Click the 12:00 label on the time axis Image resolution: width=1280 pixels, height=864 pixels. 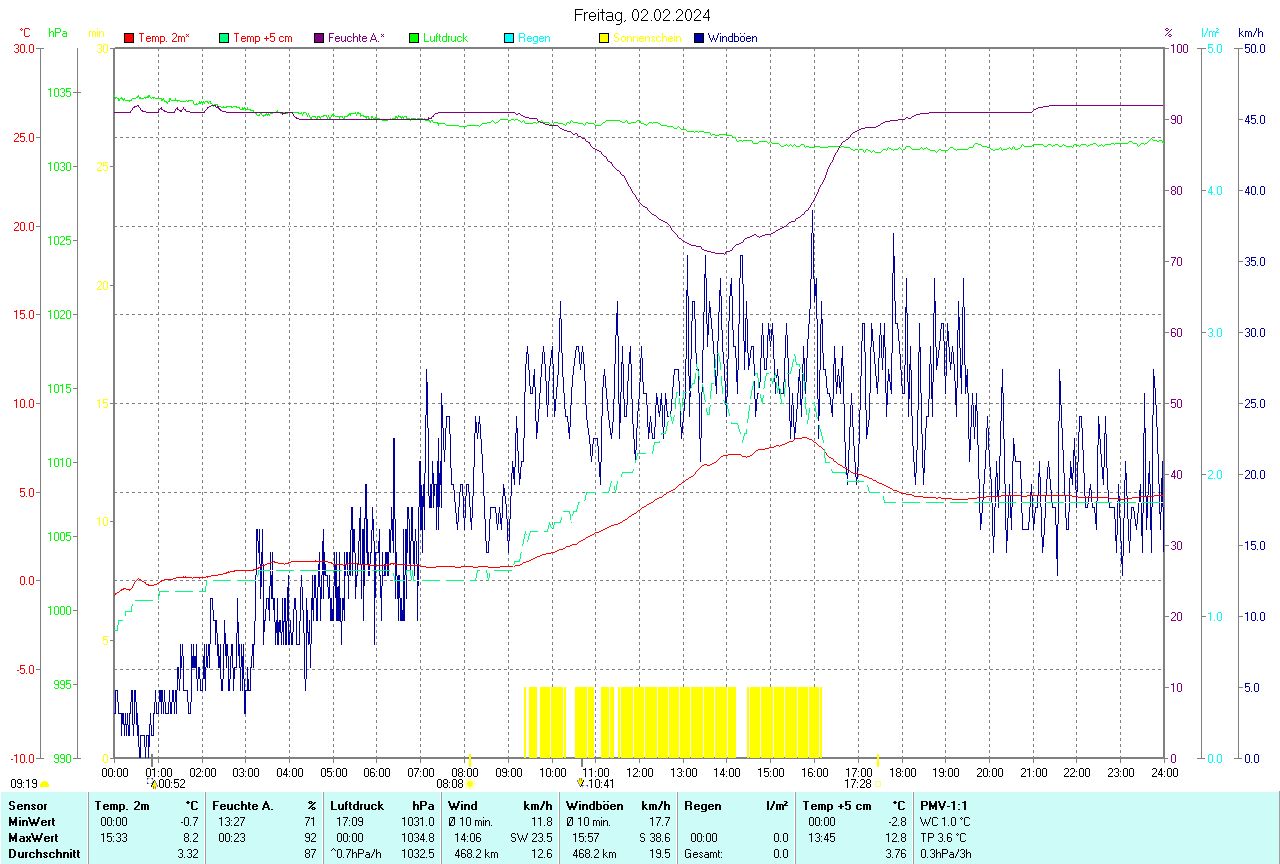pos(640,772)
